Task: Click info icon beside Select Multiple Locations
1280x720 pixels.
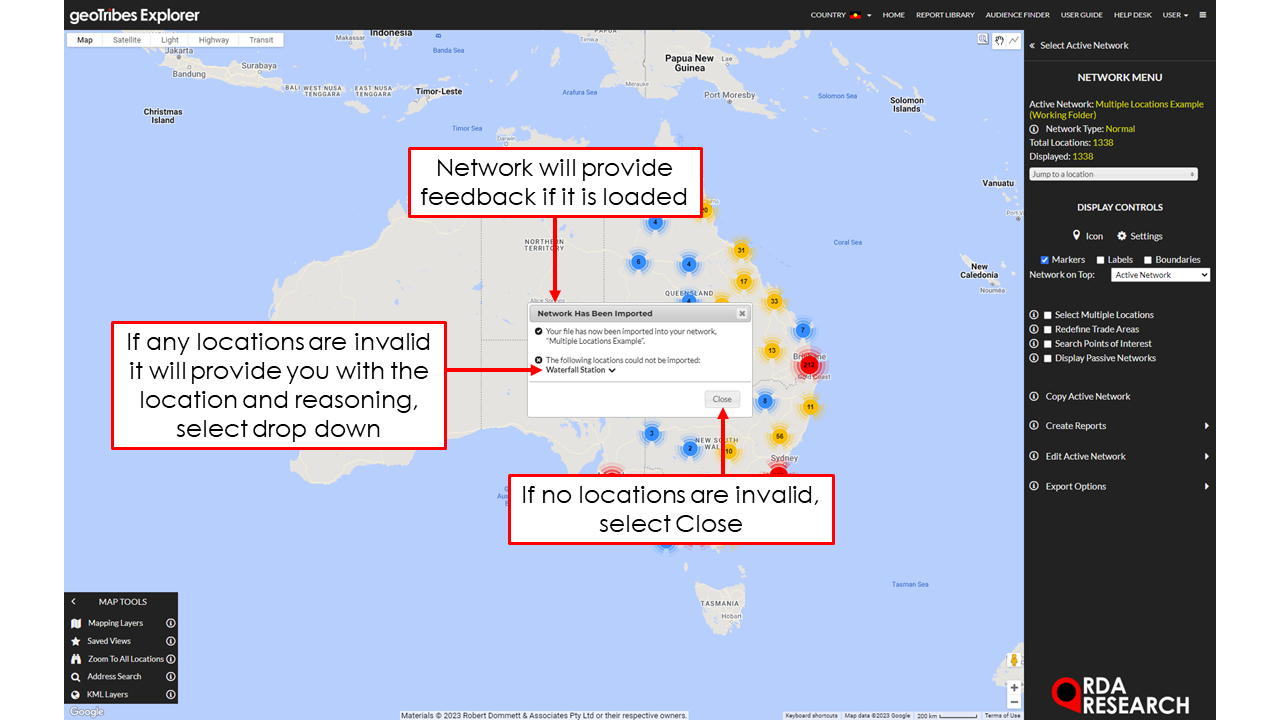Action: [1034, 315]
